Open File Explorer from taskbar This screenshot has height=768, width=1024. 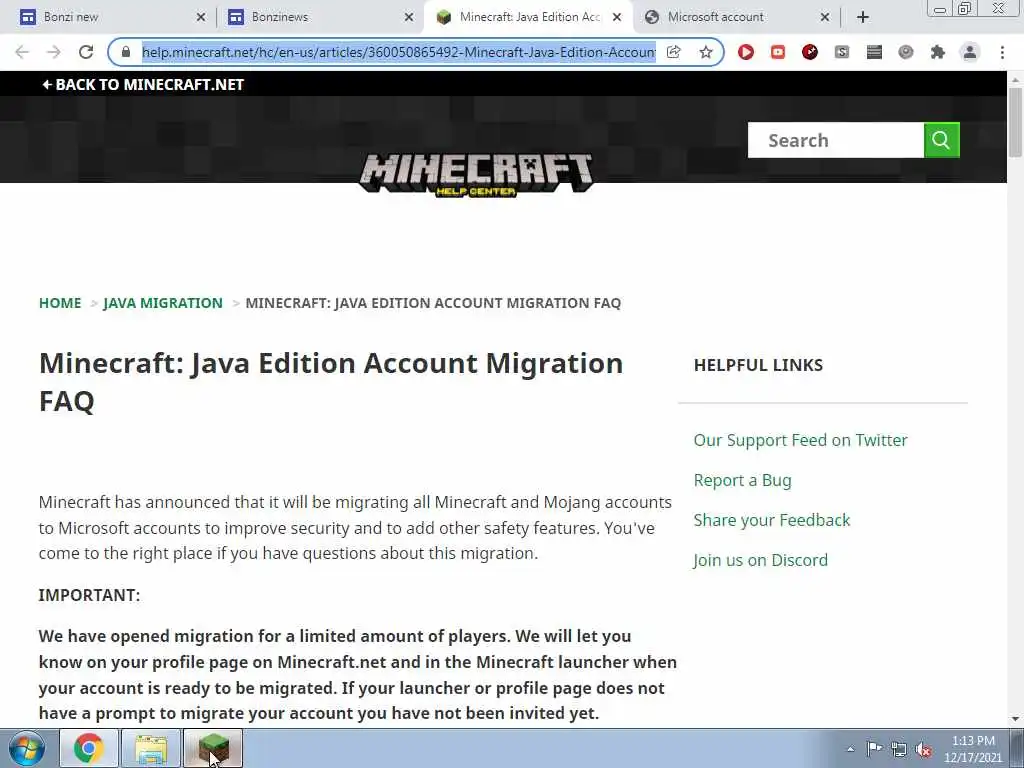[x=151, y=748]
